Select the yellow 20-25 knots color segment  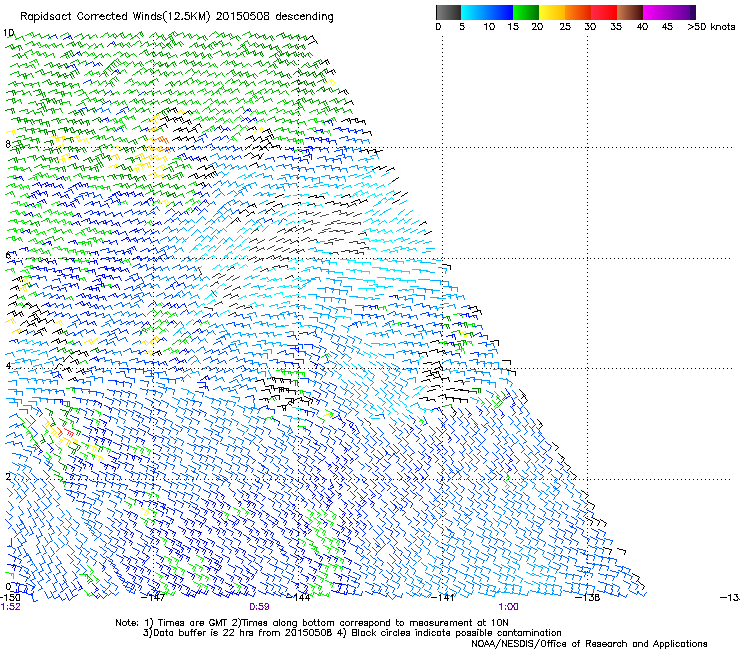(x=552, y=12)
